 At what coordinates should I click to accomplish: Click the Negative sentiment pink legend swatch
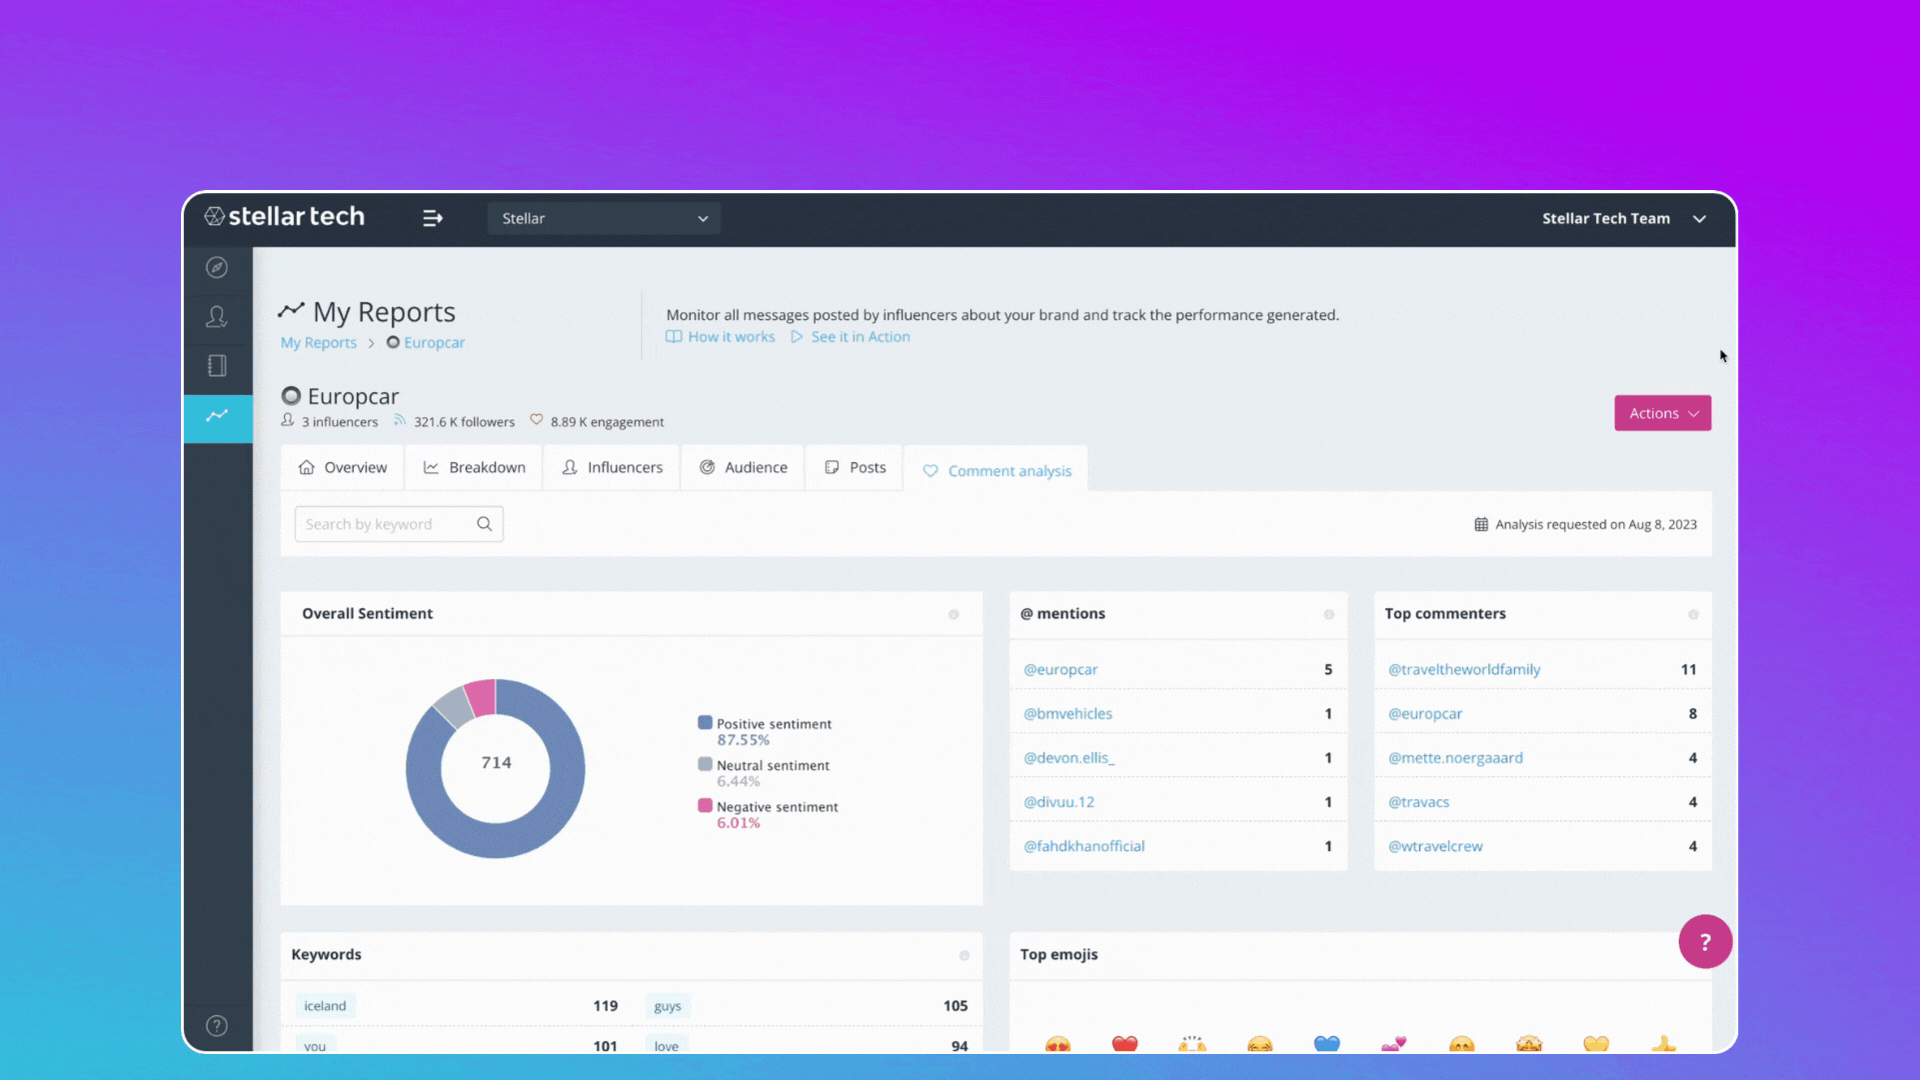click(705, 806)
